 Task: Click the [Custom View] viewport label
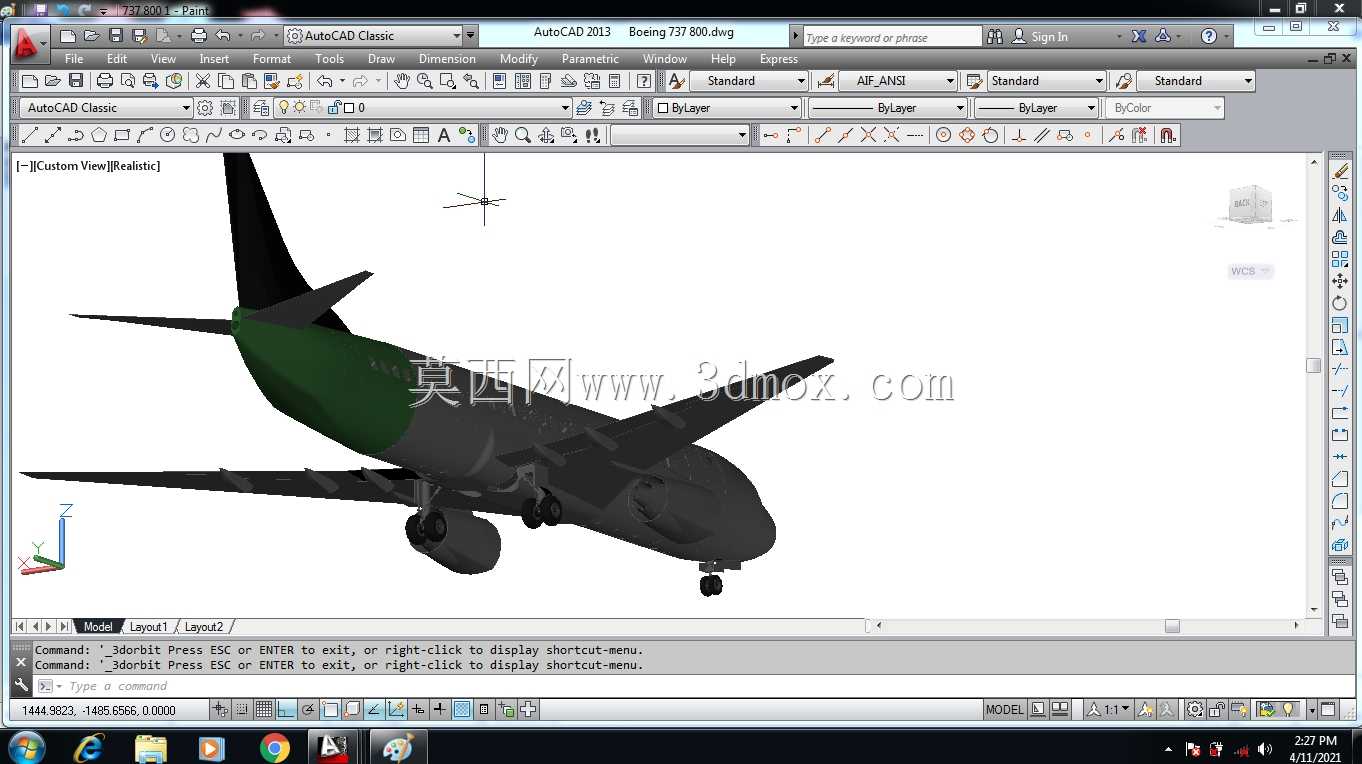(71, 166)
